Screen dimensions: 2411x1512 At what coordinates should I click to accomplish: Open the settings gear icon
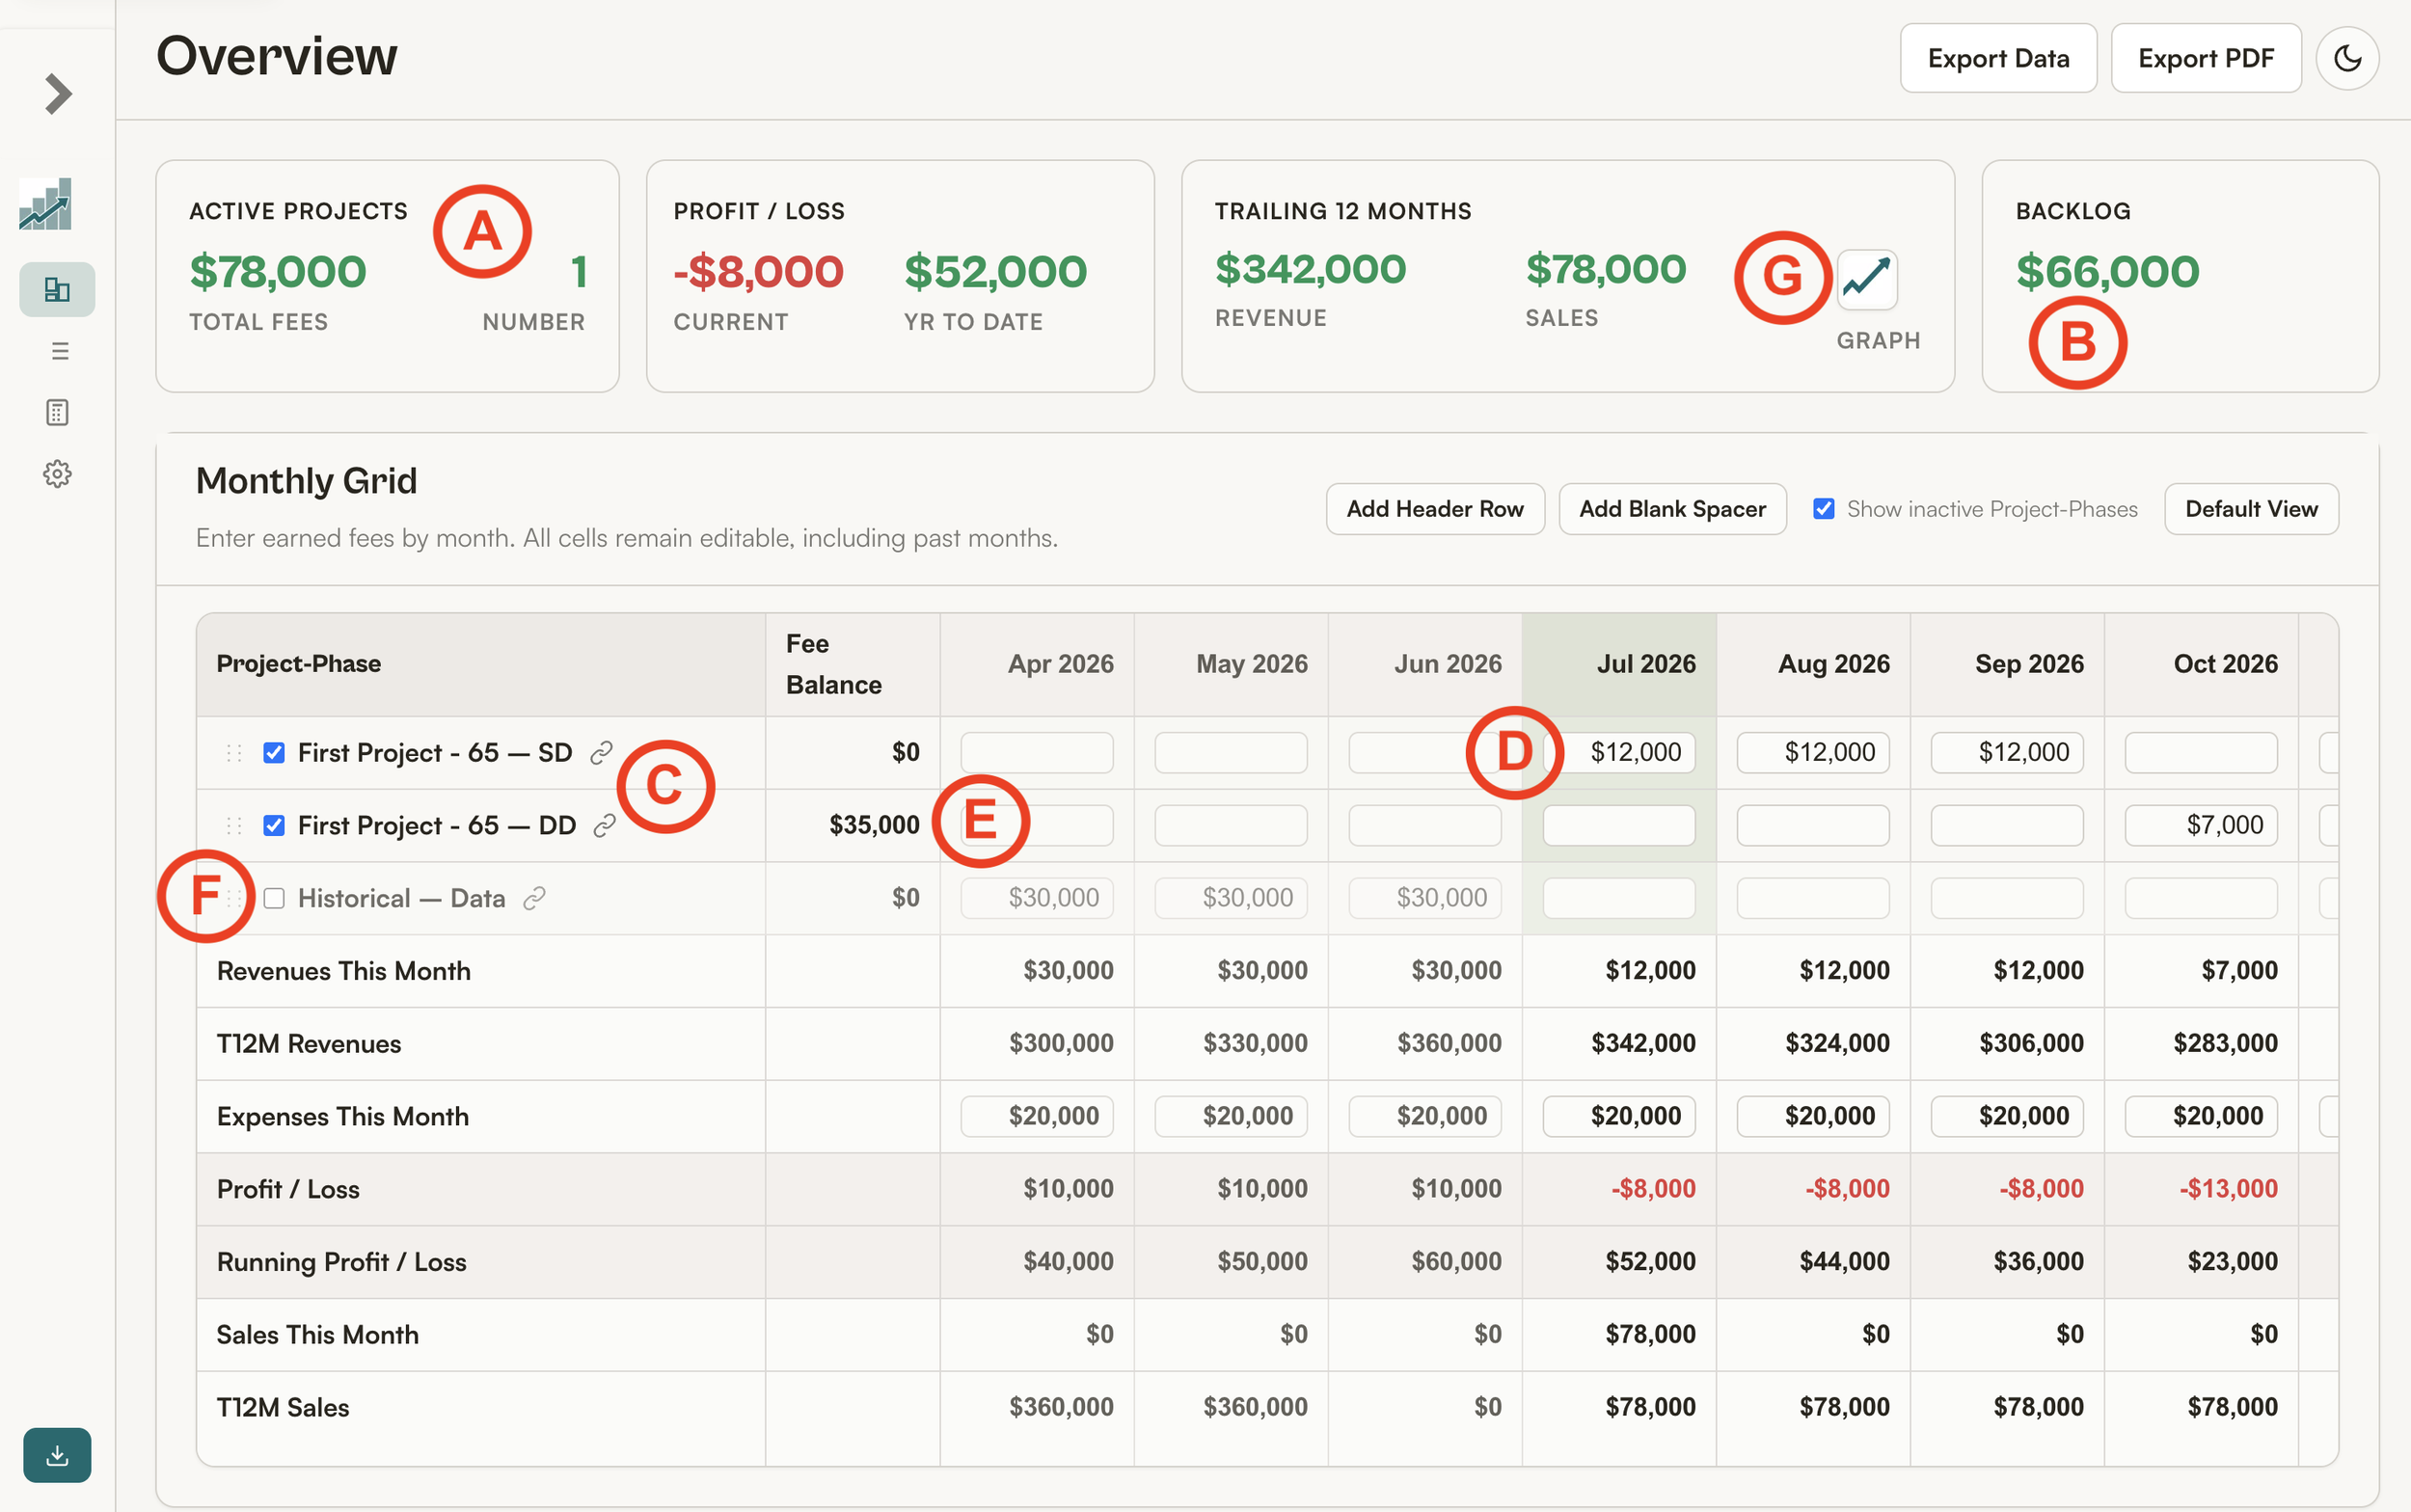57,474
